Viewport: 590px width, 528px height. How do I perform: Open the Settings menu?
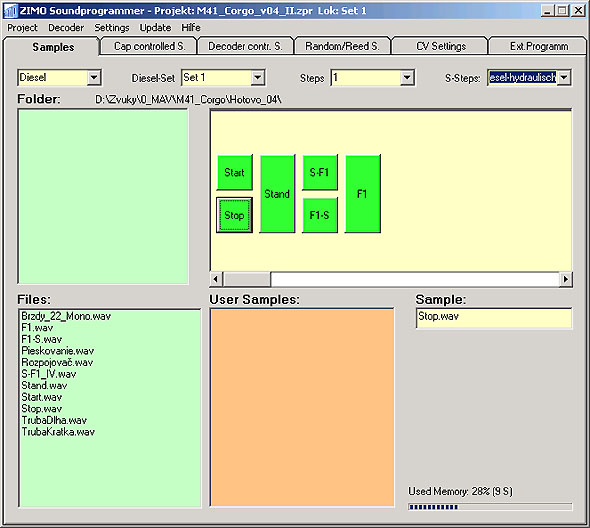[x=111, y=28]
